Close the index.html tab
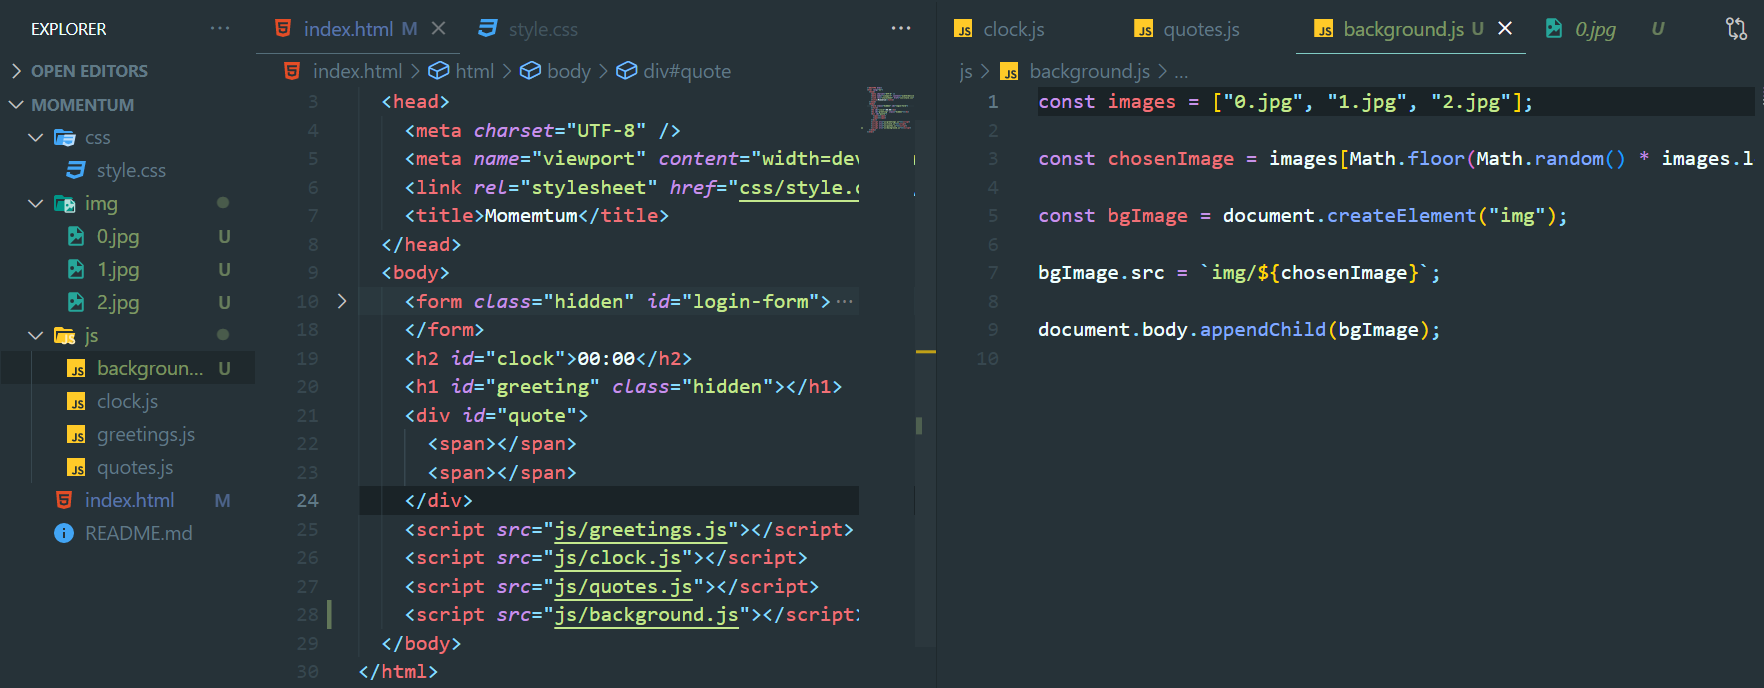1764x688 pixels. tap(438, 29)
